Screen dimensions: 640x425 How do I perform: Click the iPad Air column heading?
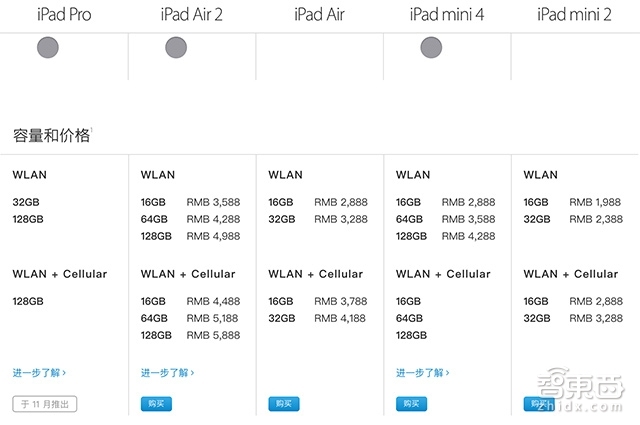pos(319,15)
